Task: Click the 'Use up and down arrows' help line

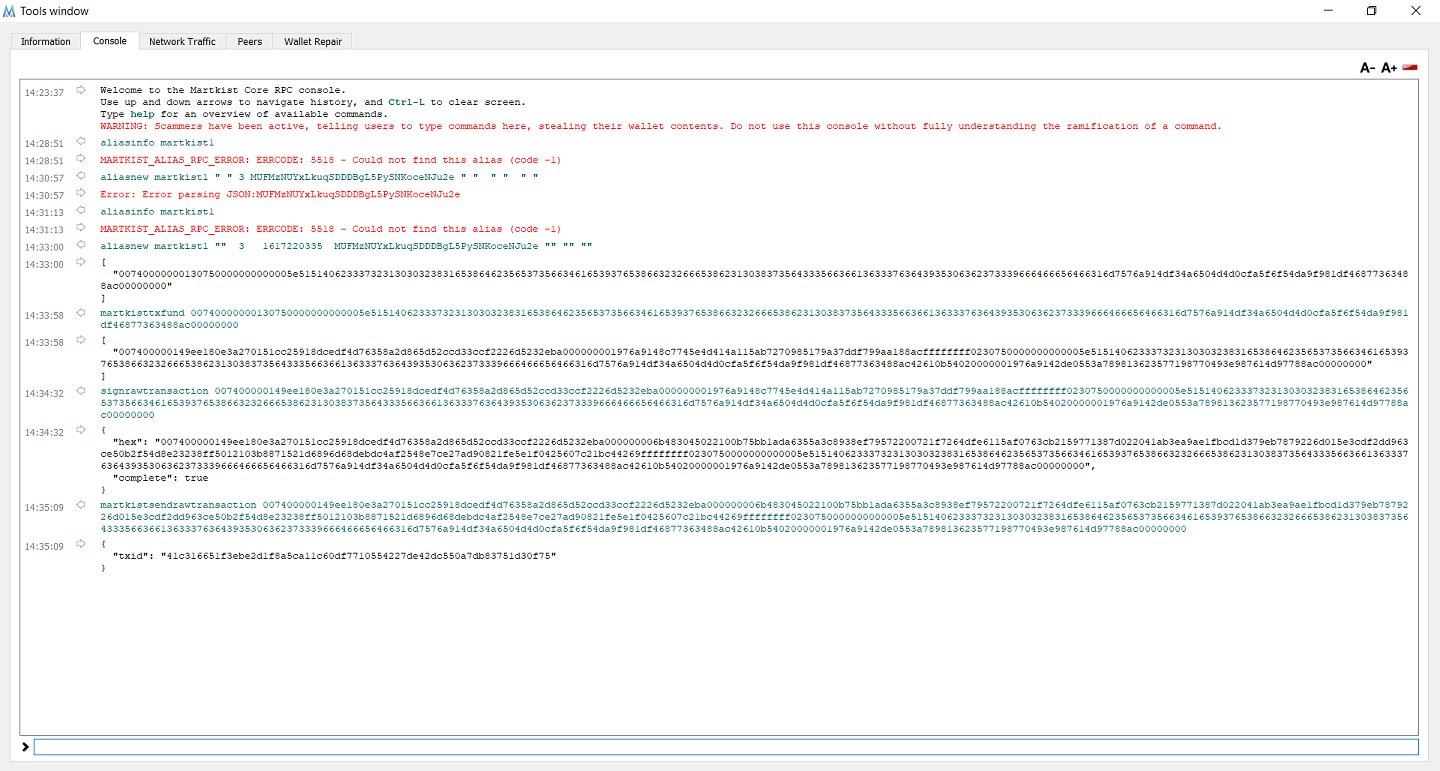Action: [x=313, y=102]
